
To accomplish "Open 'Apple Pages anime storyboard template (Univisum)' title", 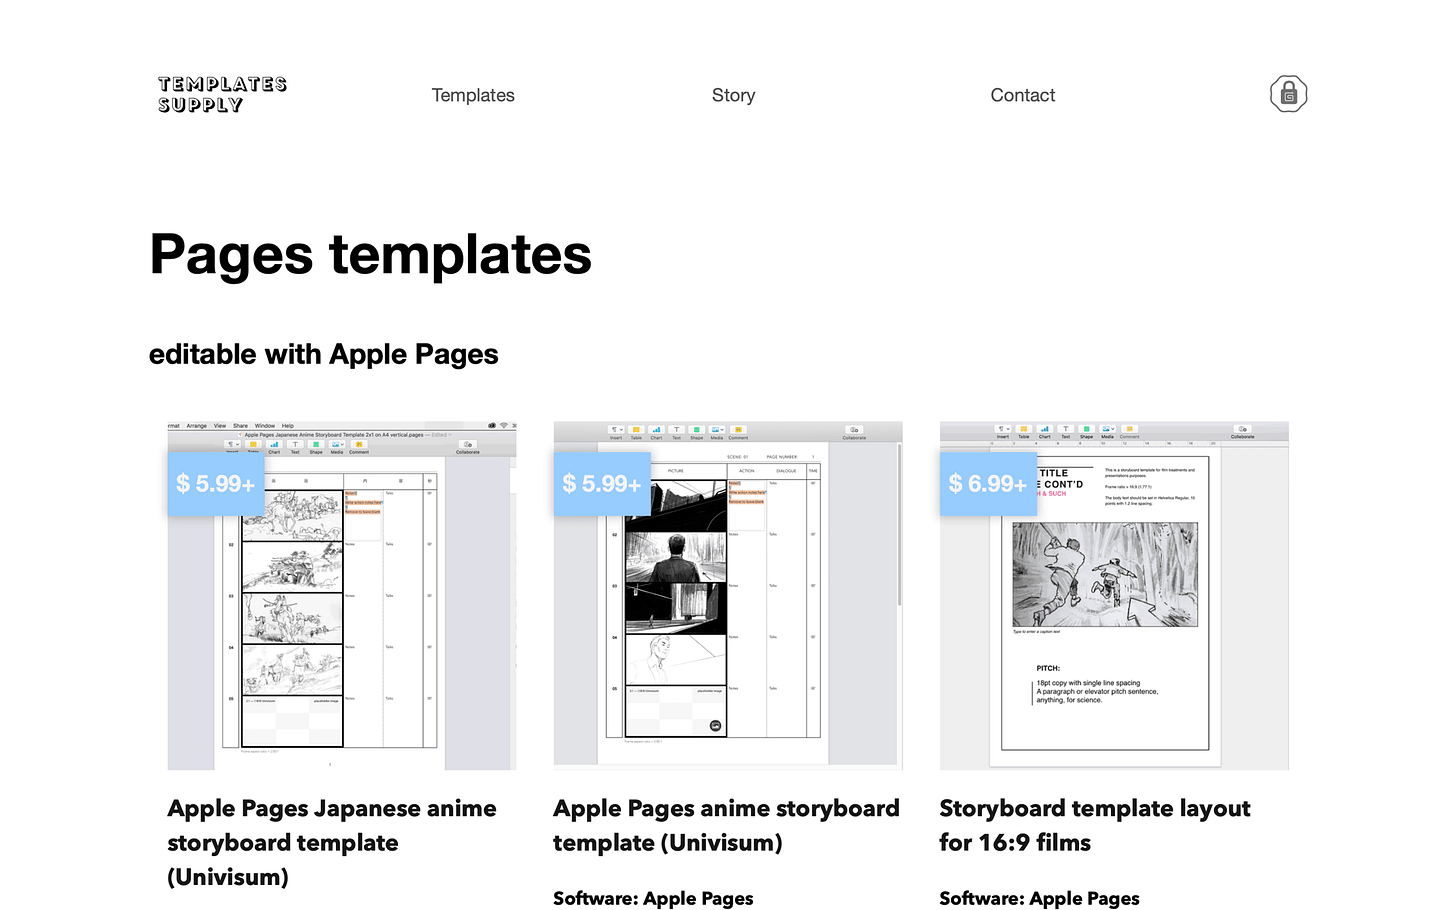I will 726,825.
